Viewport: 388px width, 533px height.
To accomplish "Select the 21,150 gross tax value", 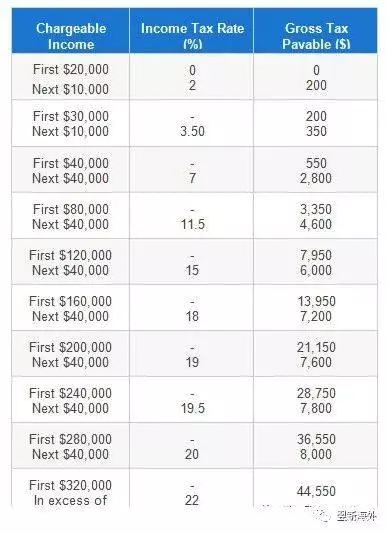I will [316, 347].
